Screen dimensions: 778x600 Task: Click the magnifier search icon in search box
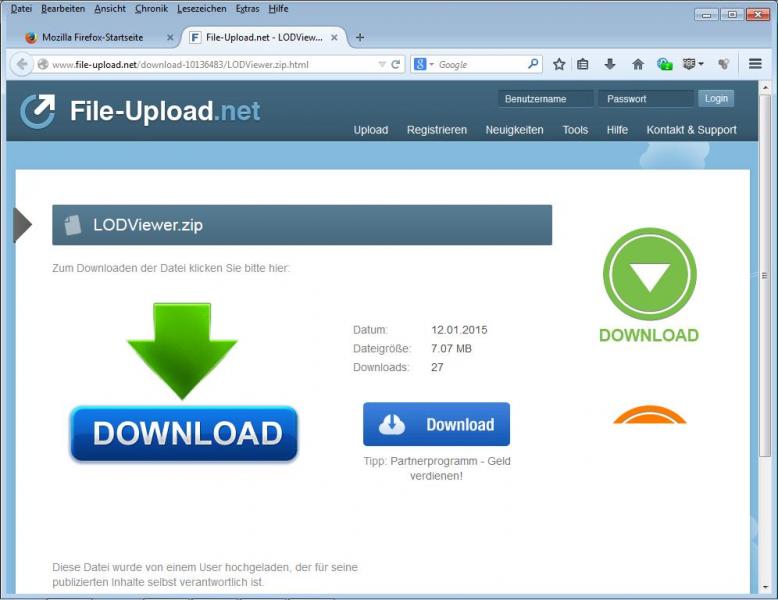pos(533,64)
